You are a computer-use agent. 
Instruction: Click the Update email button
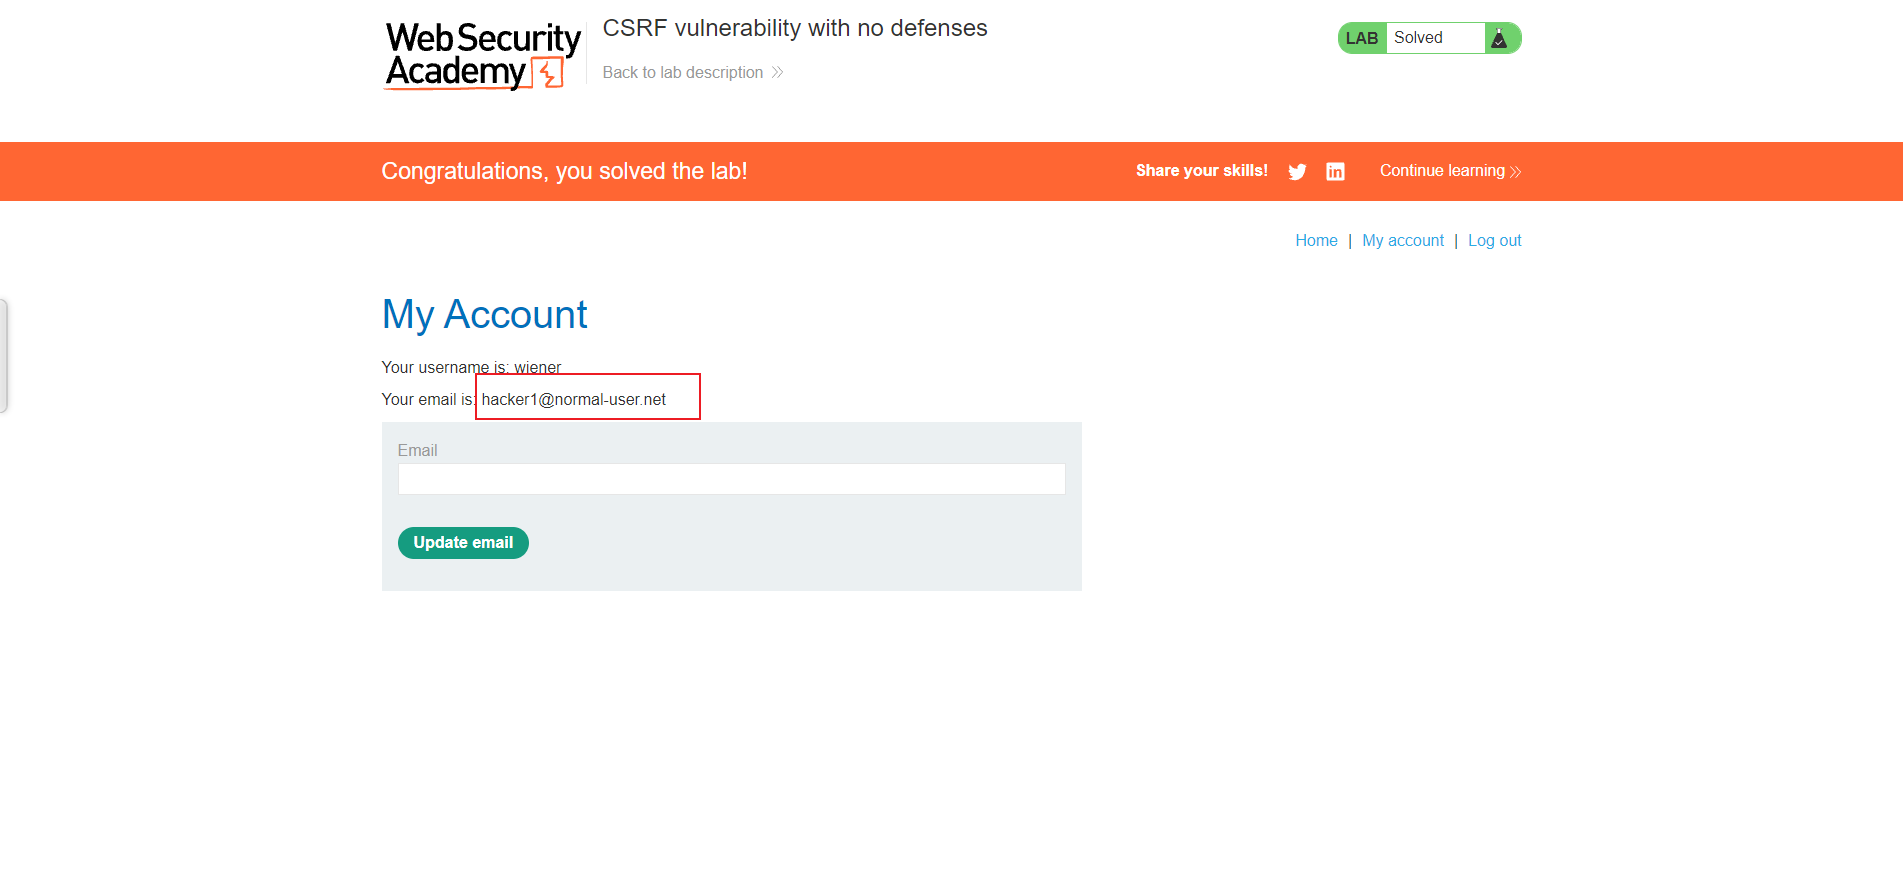(463, 543)
